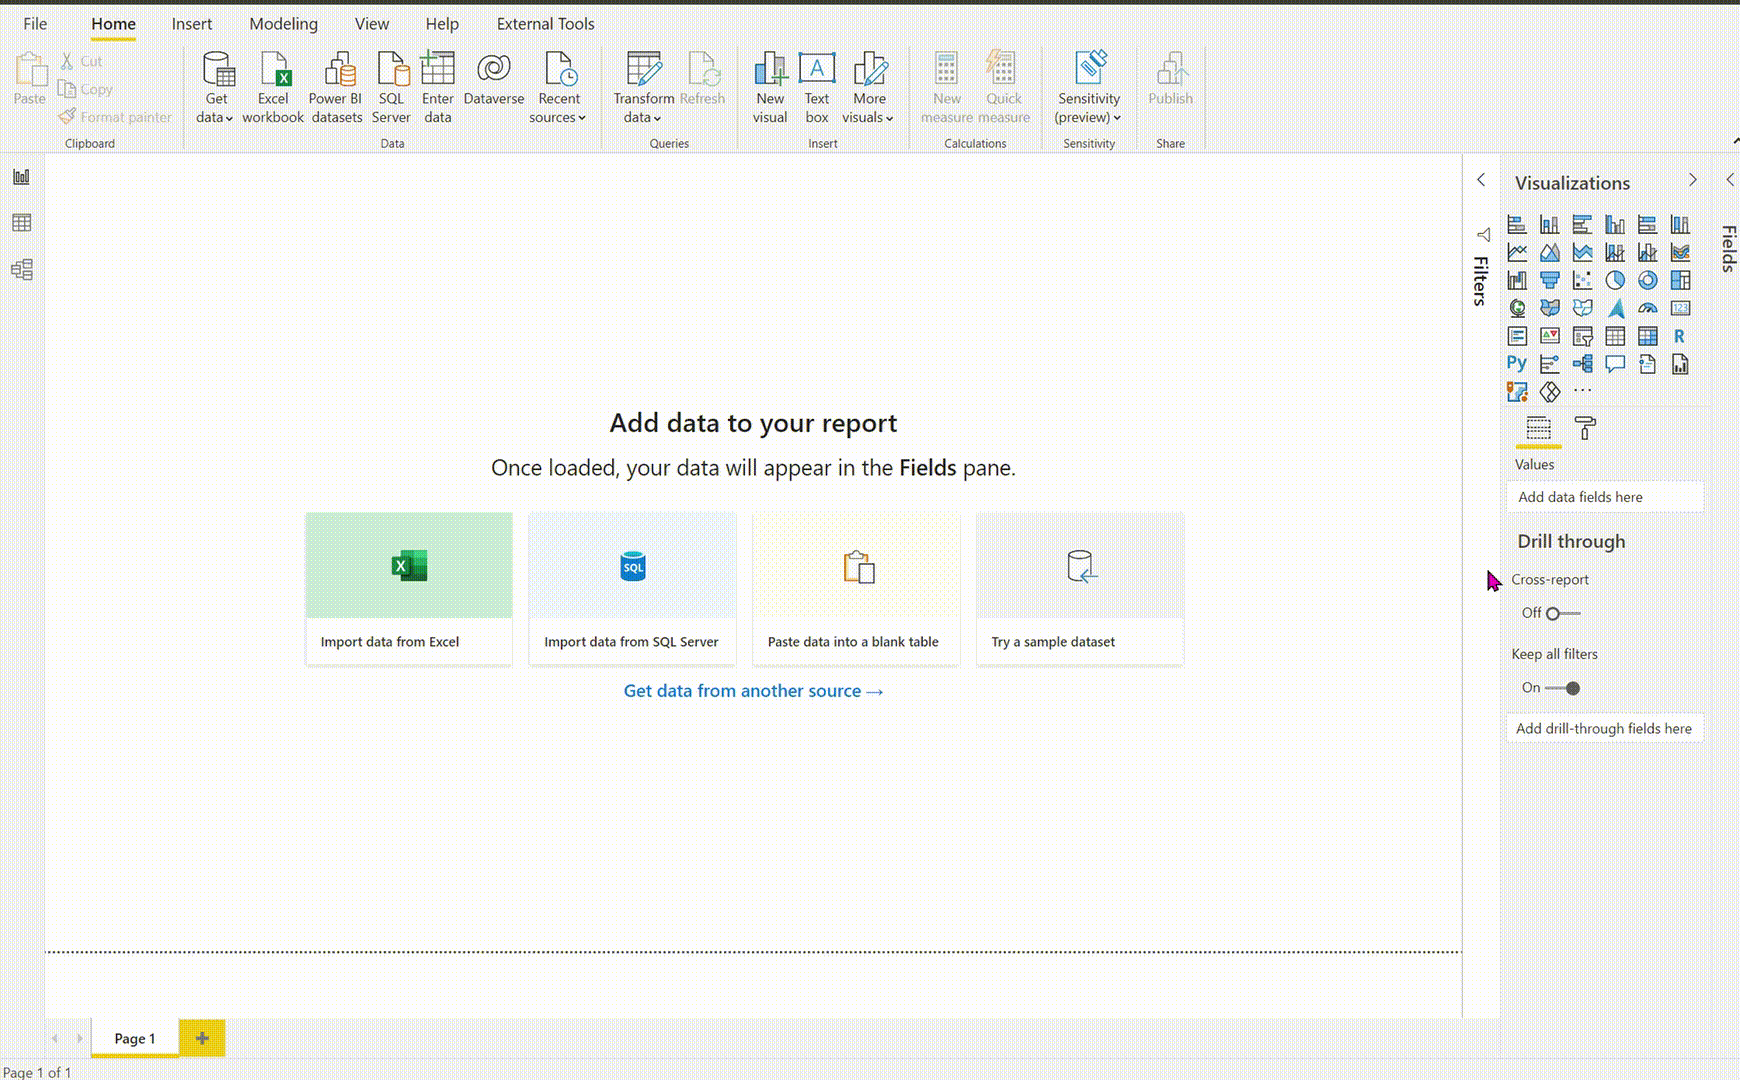Select the Treemap visual
The height and width of the screenshot is (1080, 1740).
(1680, 280)
